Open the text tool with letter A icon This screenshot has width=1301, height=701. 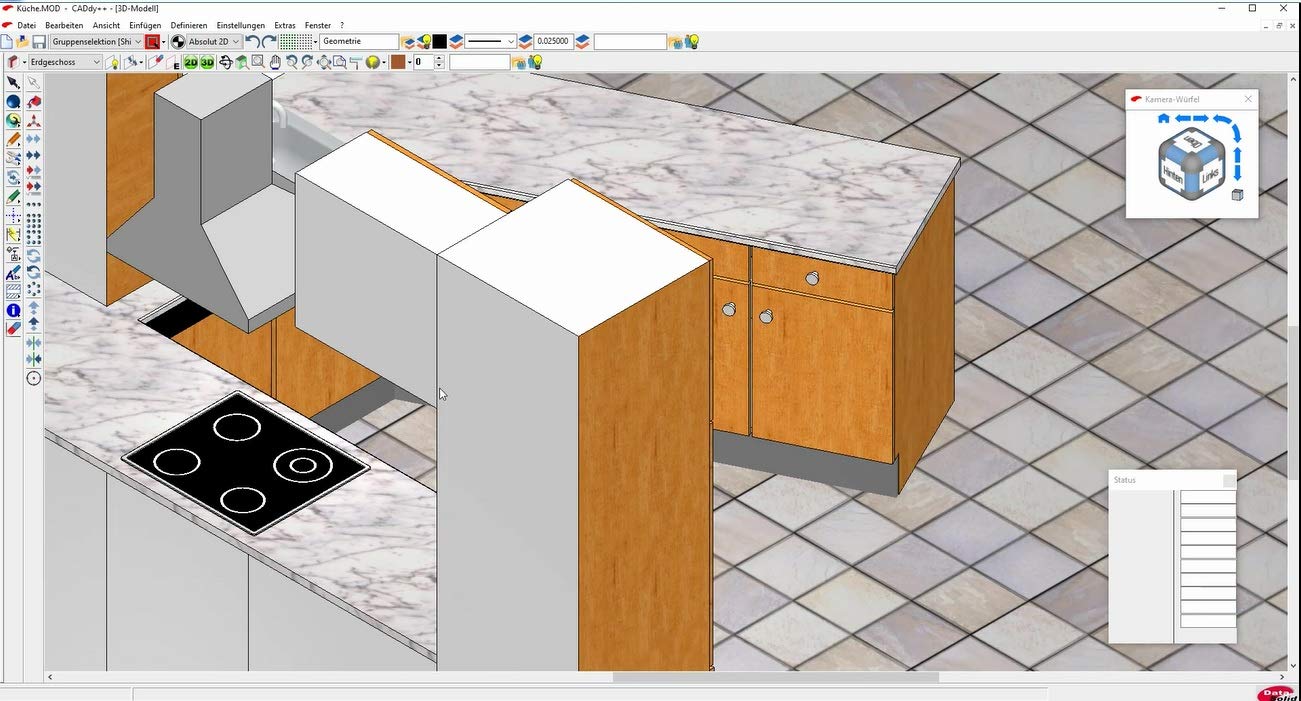pyautogui.click(x=13, y=273)
